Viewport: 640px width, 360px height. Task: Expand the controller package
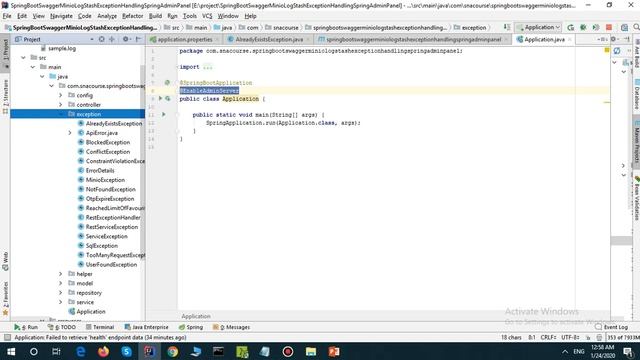point(60,104)
